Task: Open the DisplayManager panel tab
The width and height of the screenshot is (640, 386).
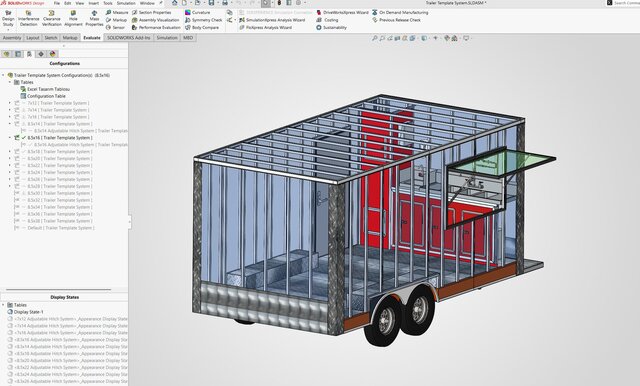Action: (53, 54)
